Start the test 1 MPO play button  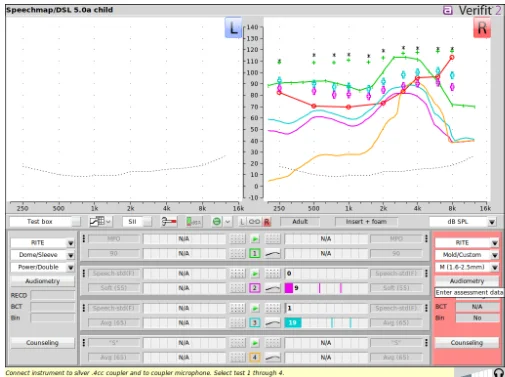255,239
